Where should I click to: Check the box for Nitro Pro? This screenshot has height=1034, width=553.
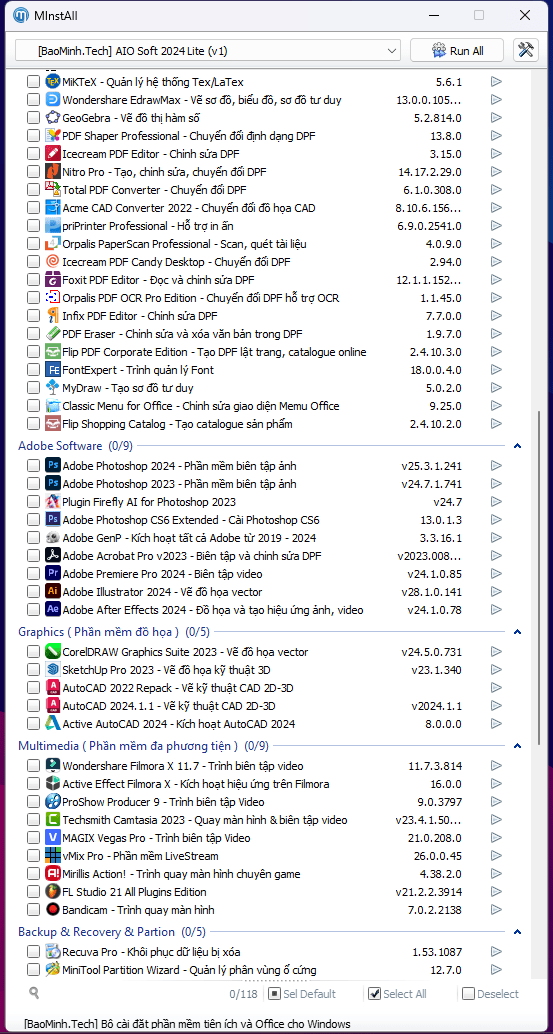(33, 172)
